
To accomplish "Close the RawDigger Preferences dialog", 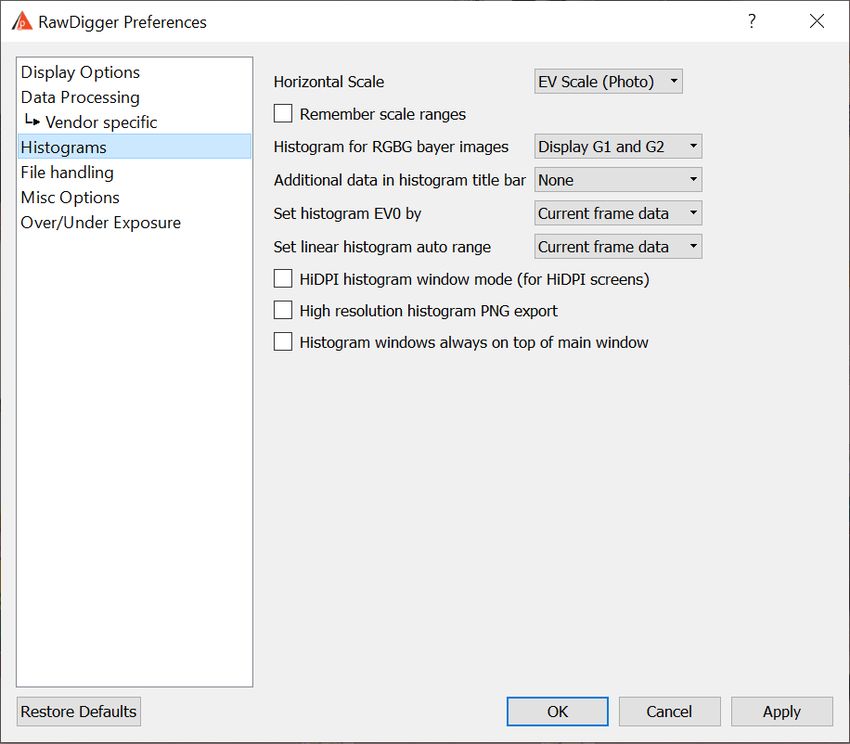I will 817,21.
